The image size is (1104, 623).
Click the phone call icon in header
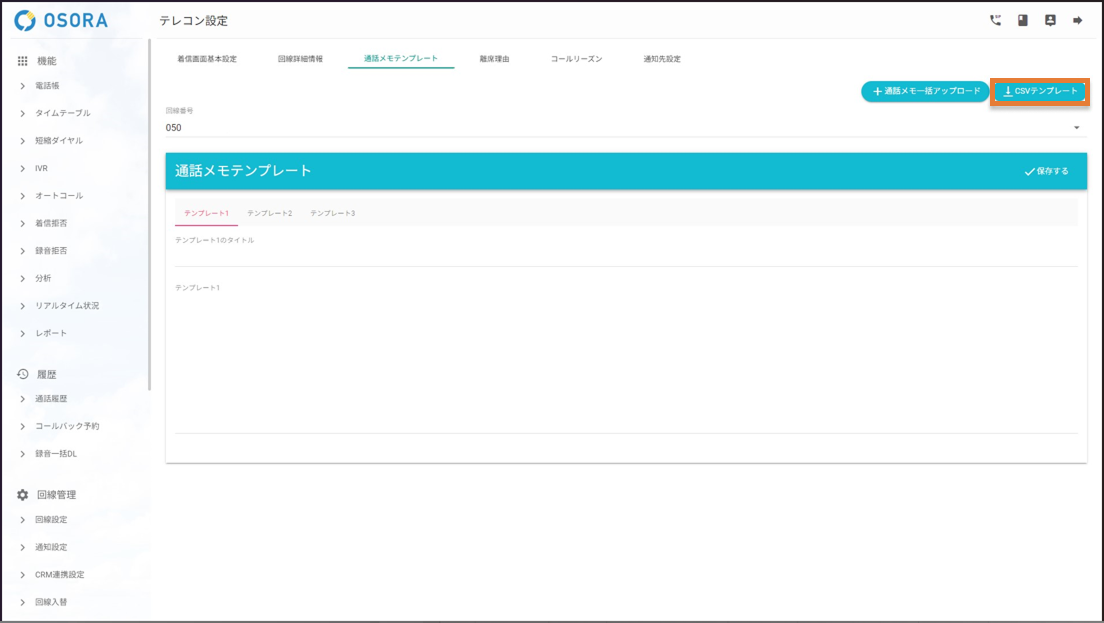coord(995,20)
